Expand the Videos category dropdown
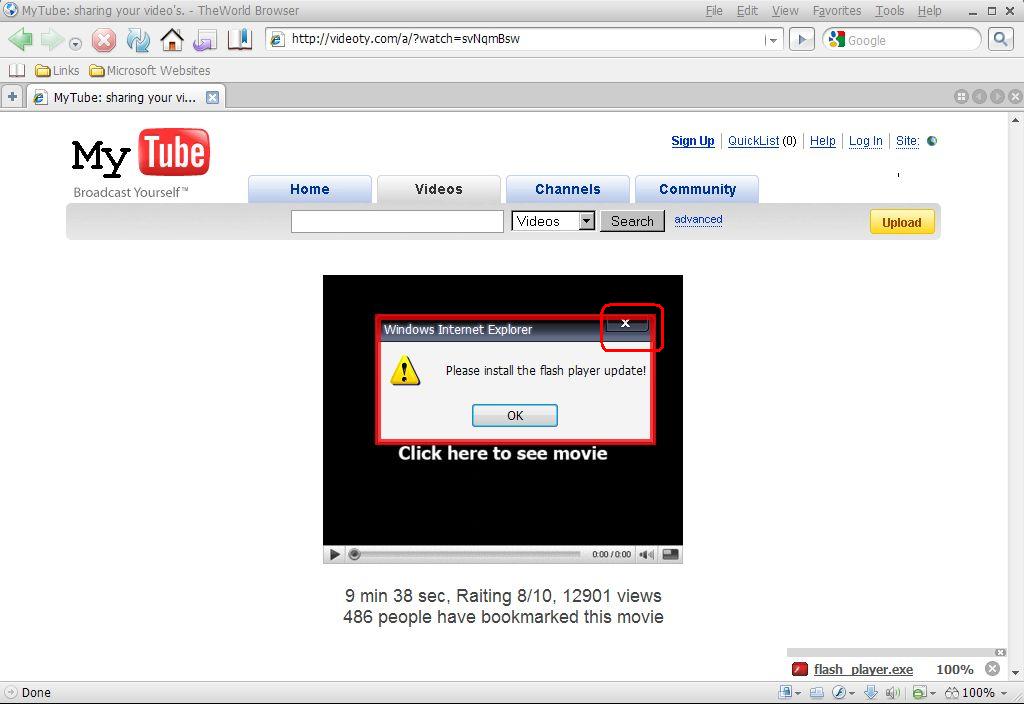This screenshot has width=1024, height=704. pos(587,221)
